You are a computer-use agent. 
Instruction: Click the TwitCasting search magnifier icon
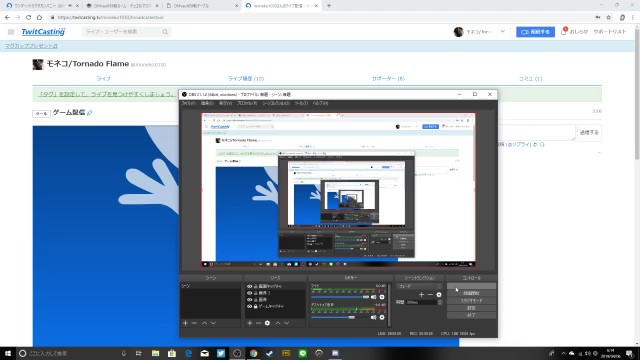tap(165, 32)
